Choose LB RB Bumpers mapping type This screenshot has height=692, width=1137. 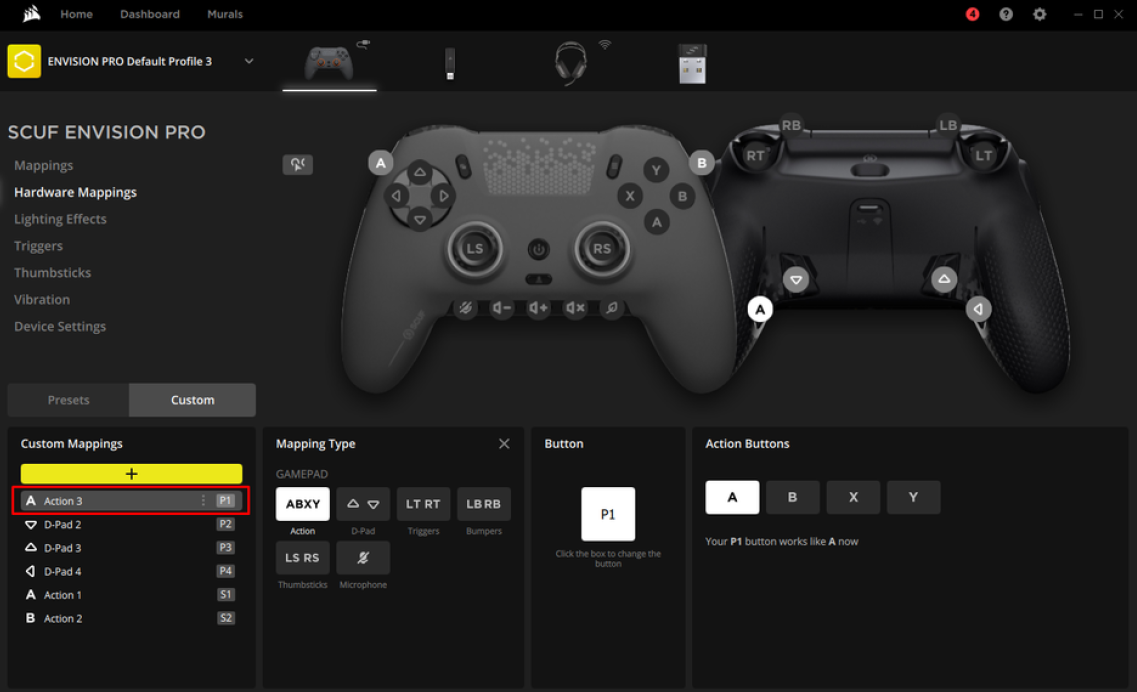[484, 504]
